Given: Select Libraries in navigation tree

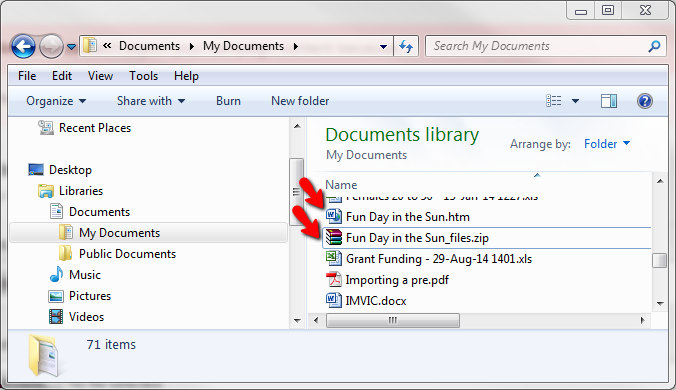Looking at the screenshot, I should [x=81, y=190].
